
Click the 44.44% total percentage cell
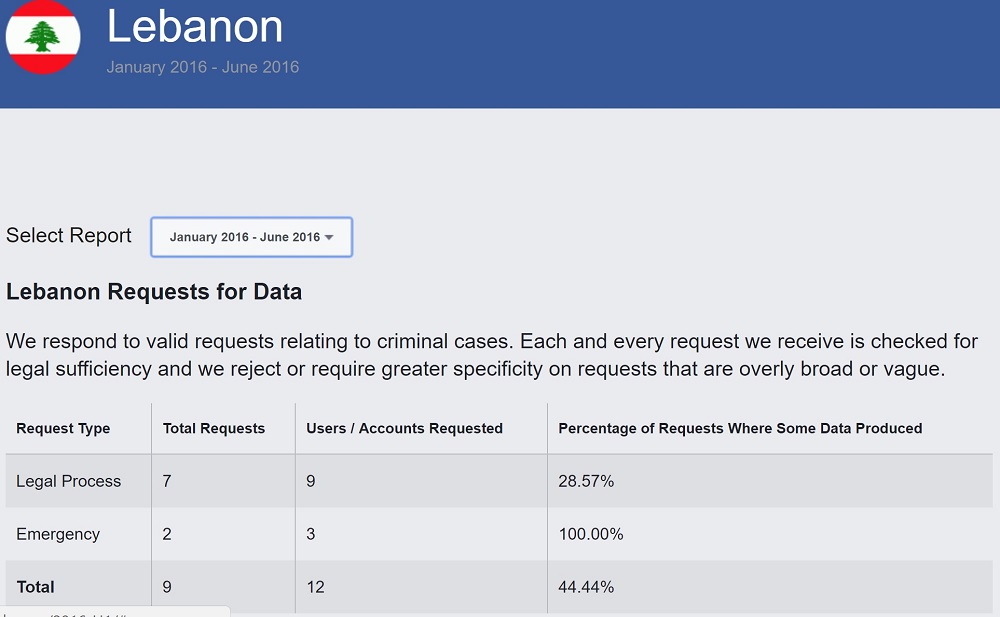point(586,587)
